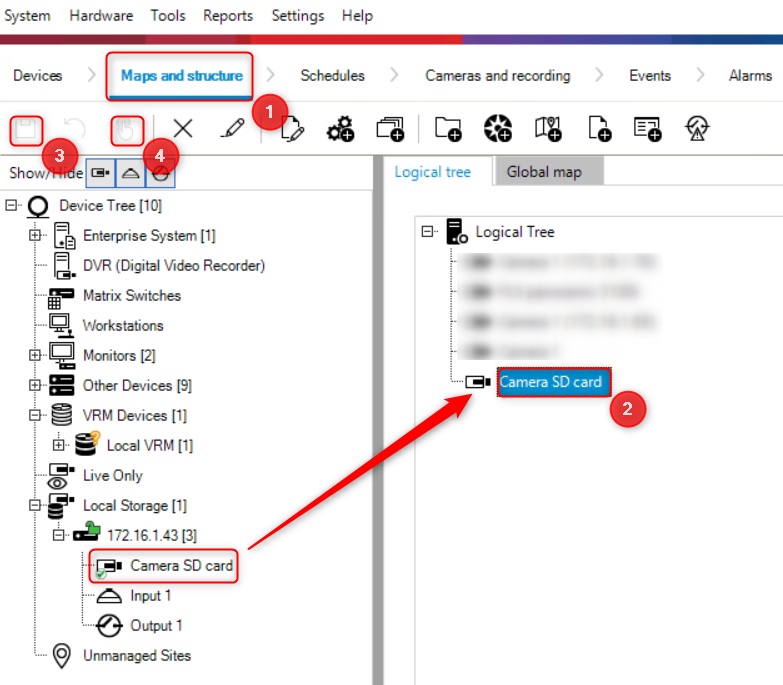Viewport: 783px width, 685px height.
Task: Select the Input 1 tree item
Action: point(150,595)
